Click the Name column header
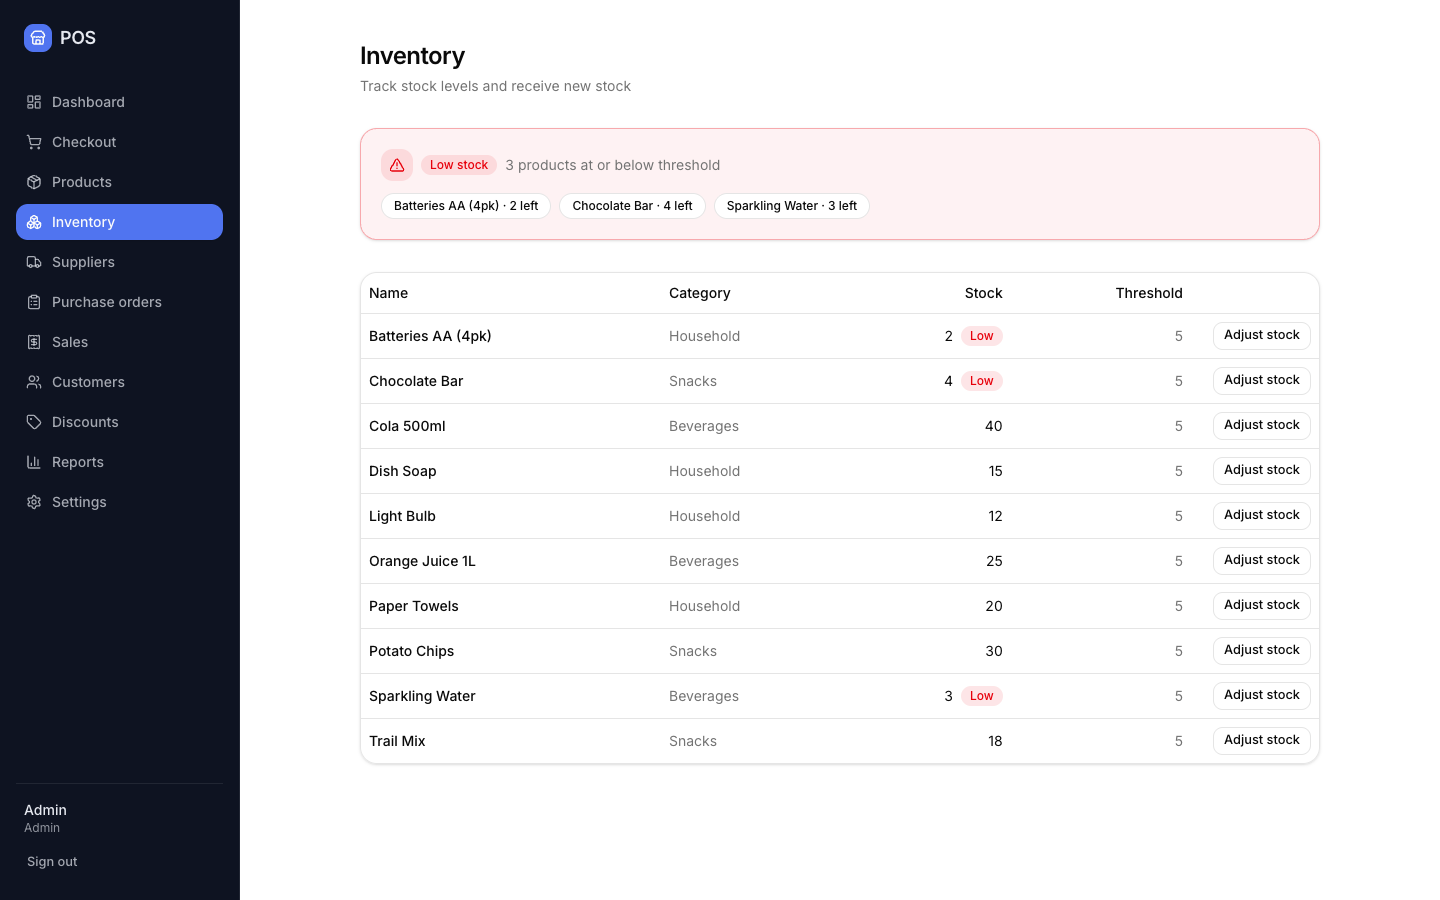1440x900 pixels. [x=389, y=293]
